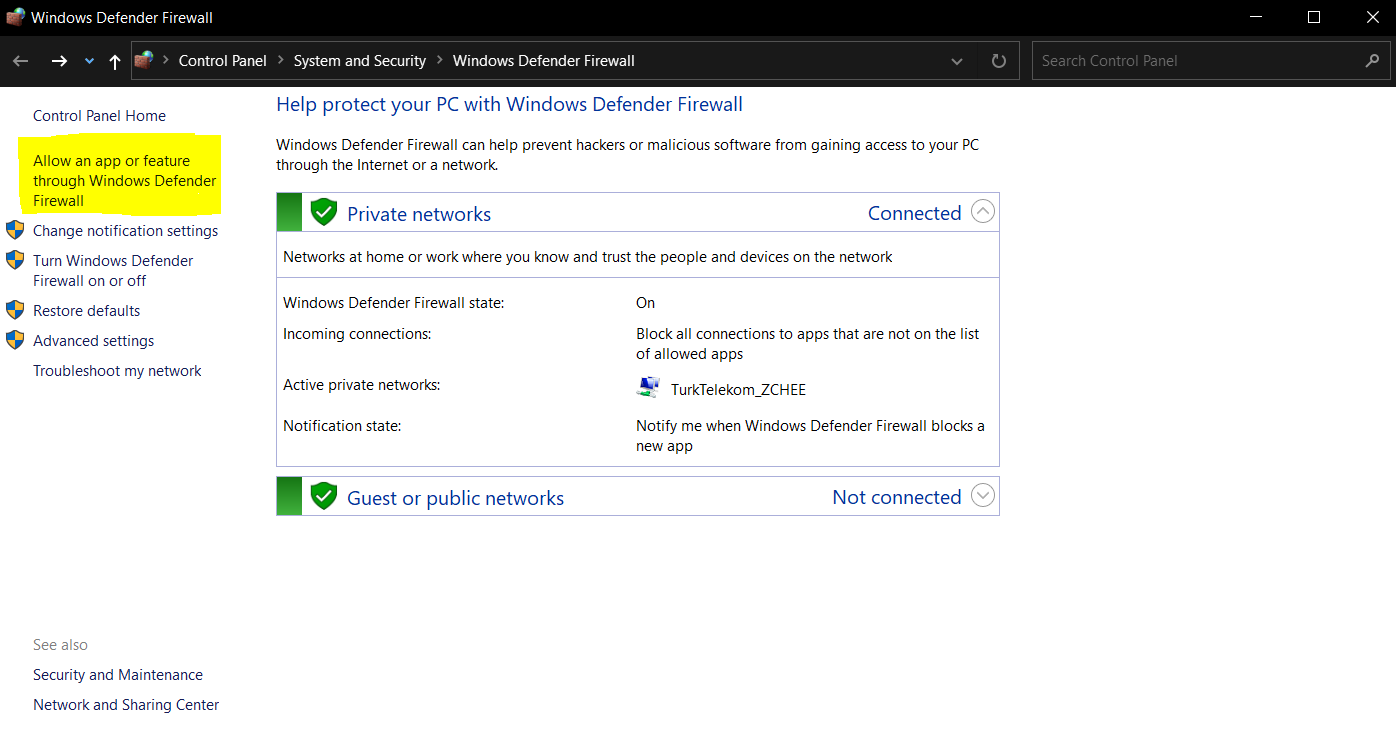Click Restore defaults link
The width and height of the screenshot is (1396, 731).
(x=86, y=311)
